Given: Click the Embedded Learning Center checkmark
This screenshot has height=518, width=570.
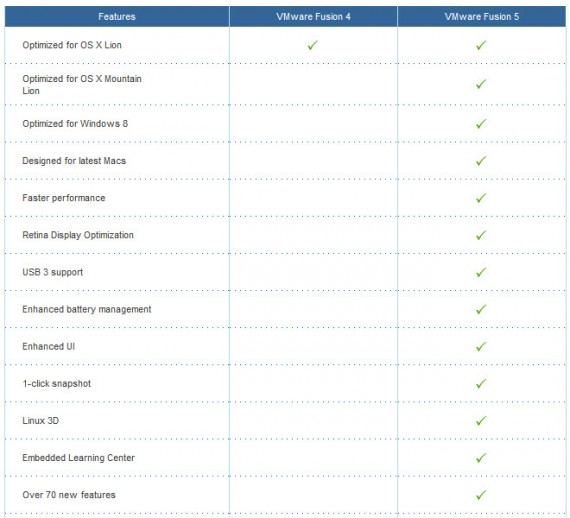Looking at the screenshot, I should (481, 458).
